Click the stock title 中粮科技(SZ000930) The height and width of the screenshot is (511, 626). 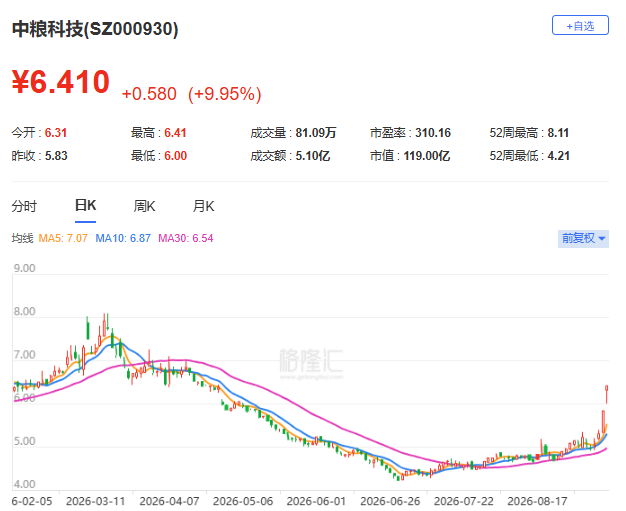point(95,29)
